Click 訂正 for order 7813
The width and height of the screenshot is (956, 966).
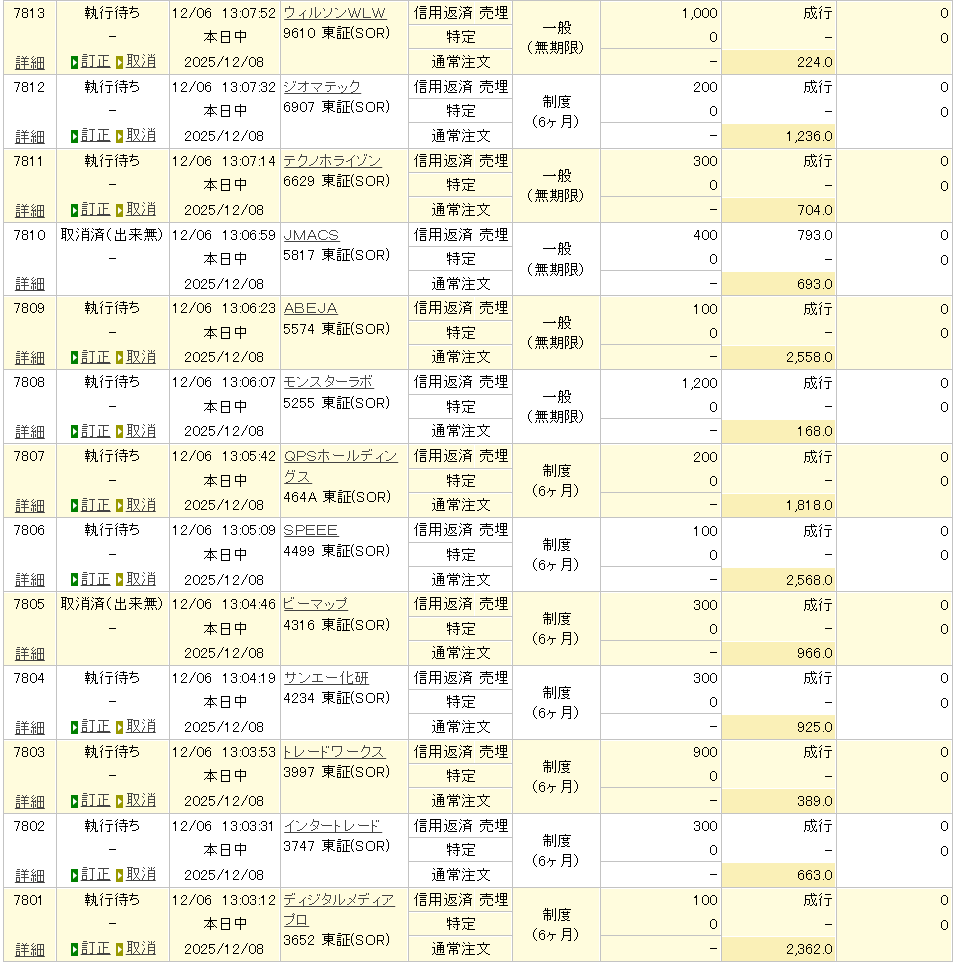[x=95, y=62]
